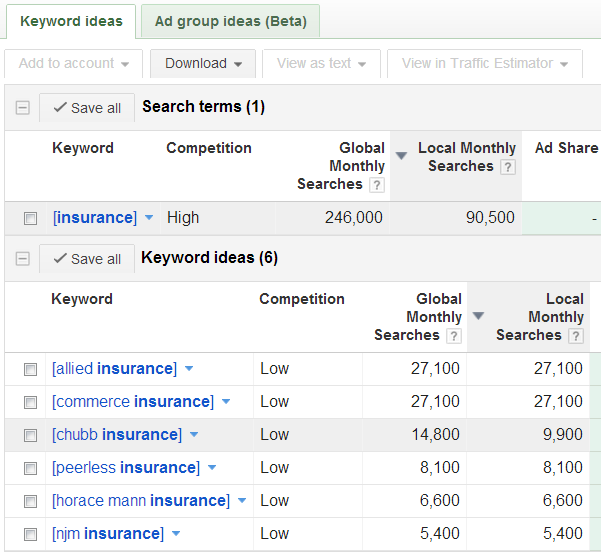This screenshot has height=558, width=601.
Task: Open dropdown arrow beside [insurance]
Action: [x=149, y=218]
